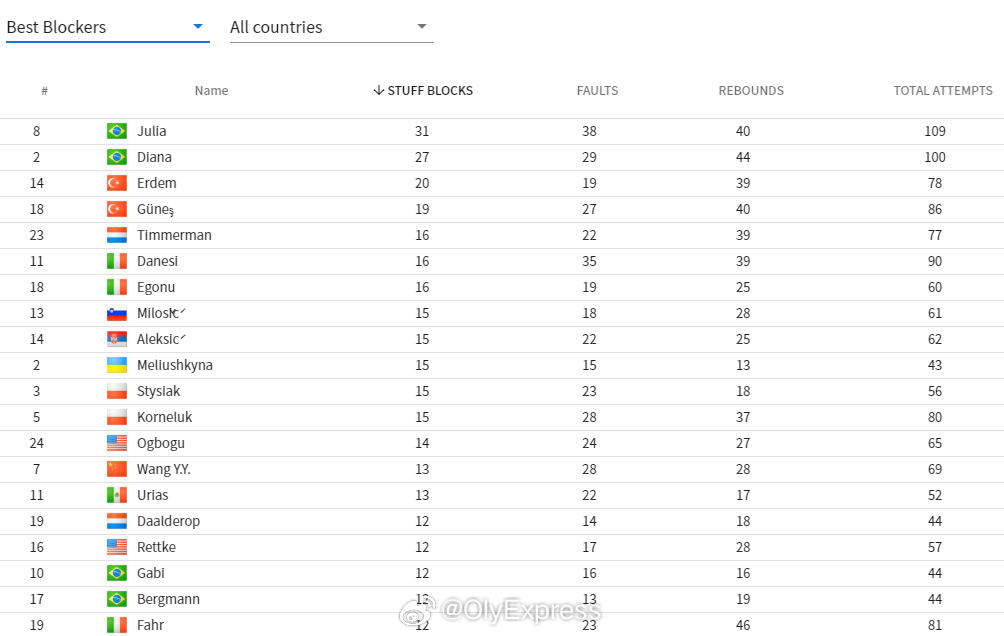Expand the All countries dropdown
1004x636 pixels.
coord(332,28)
